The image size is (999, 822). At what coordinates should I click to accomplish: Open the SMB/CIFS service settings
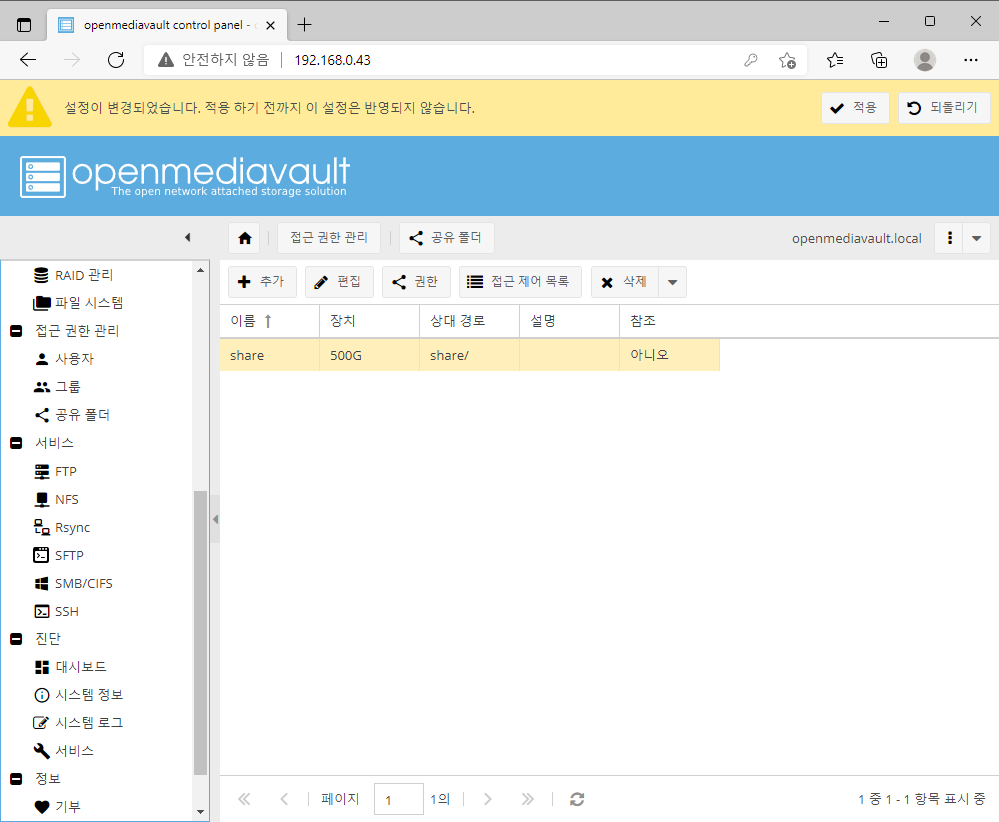click(73, 584)
